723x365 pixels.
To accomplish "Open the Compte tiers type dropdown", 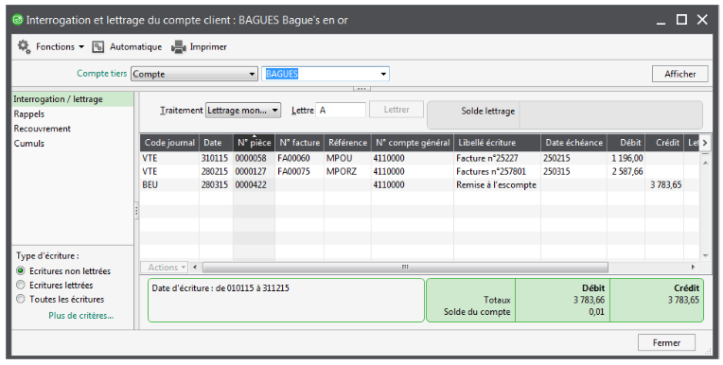I will click(194, 74).
